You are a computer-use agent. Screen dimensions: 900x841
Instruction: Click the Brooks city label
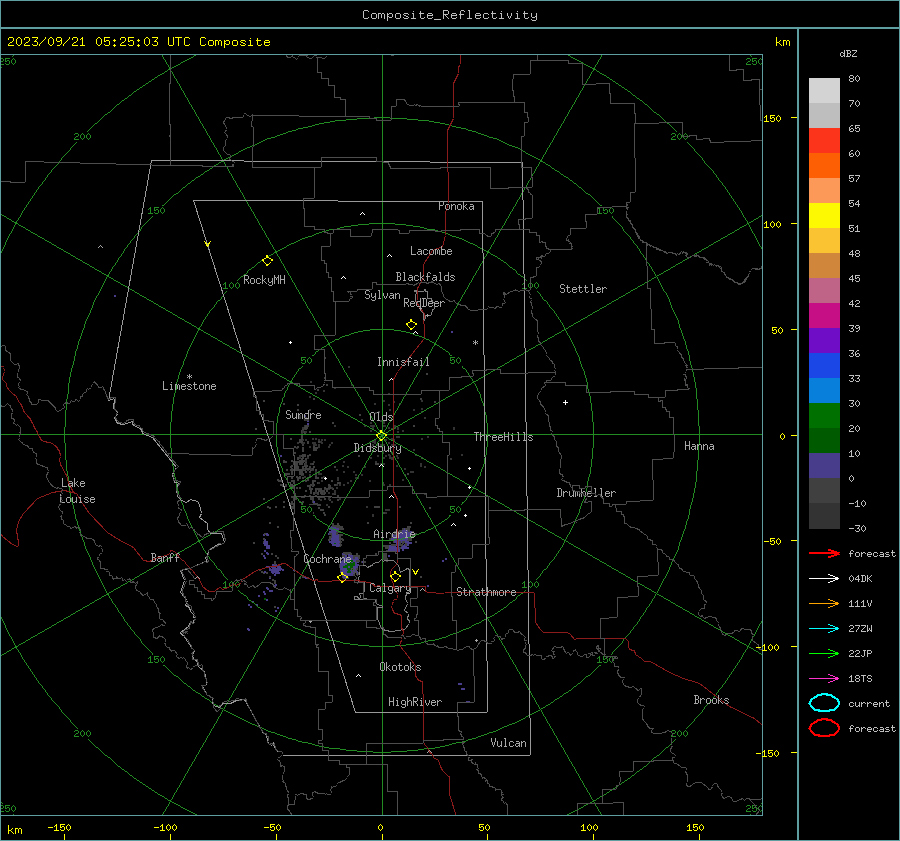711,700
